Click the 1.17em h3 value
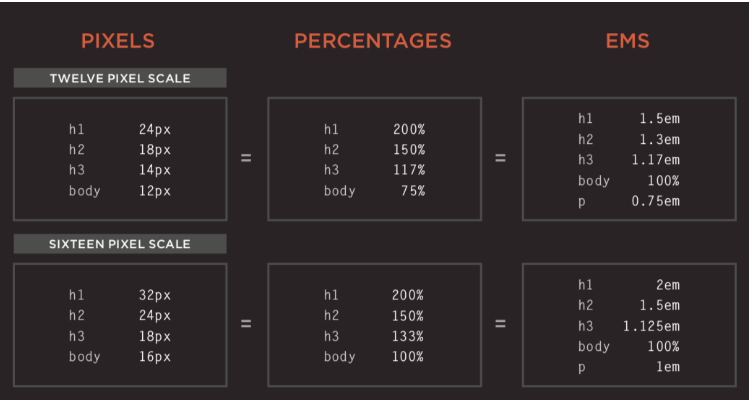The image size is (750, 400). (x=655, y=160)
